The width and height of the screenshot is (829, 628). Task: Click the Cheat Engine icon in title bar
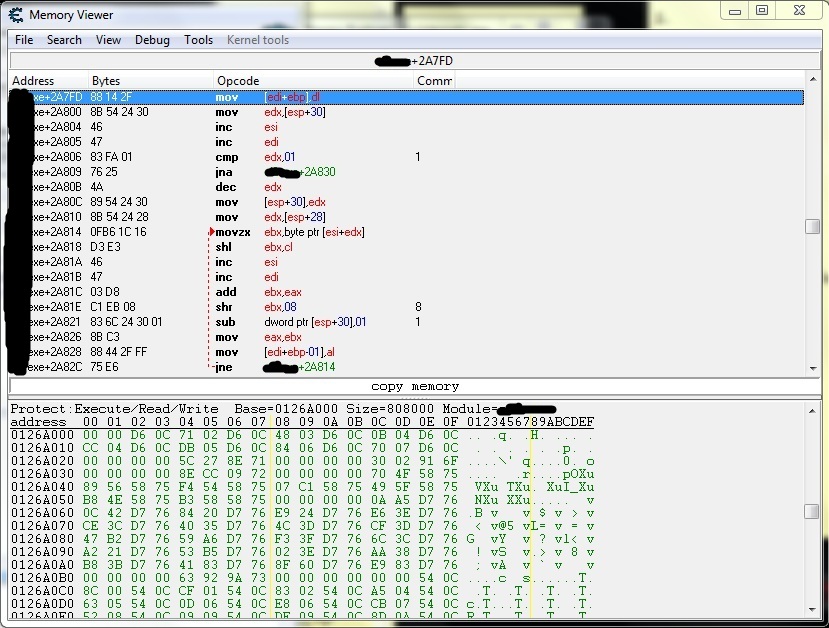point(16,14)
